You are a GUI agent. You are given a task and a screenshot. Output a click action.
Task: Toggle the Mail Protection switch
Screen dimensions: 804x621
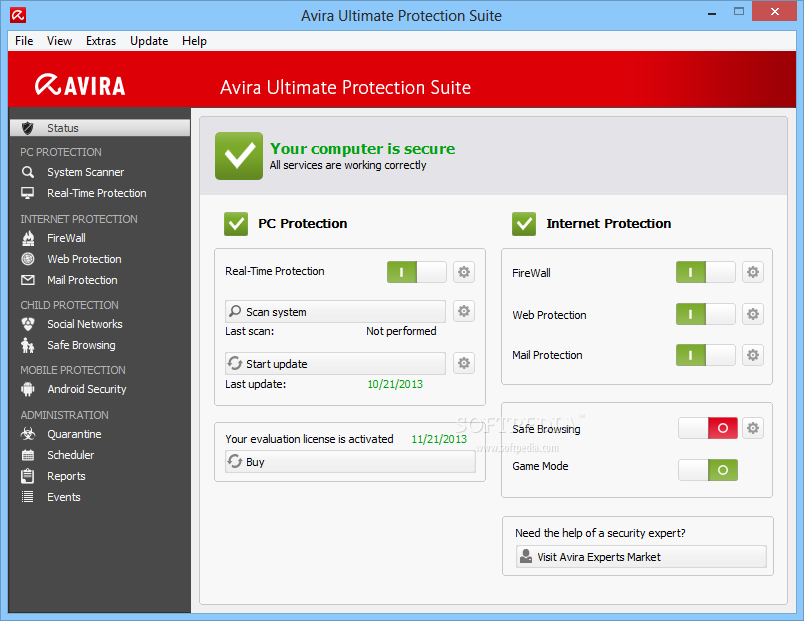tap(706, 355)
